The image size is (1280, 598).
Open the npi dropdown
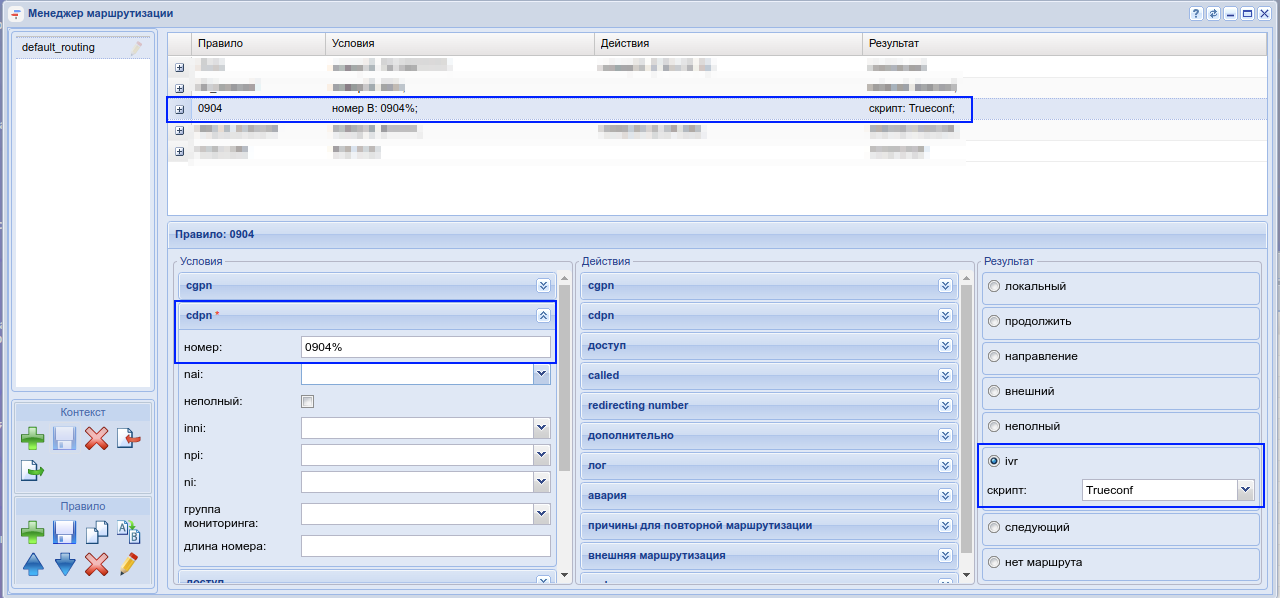(x=542, y=454)
